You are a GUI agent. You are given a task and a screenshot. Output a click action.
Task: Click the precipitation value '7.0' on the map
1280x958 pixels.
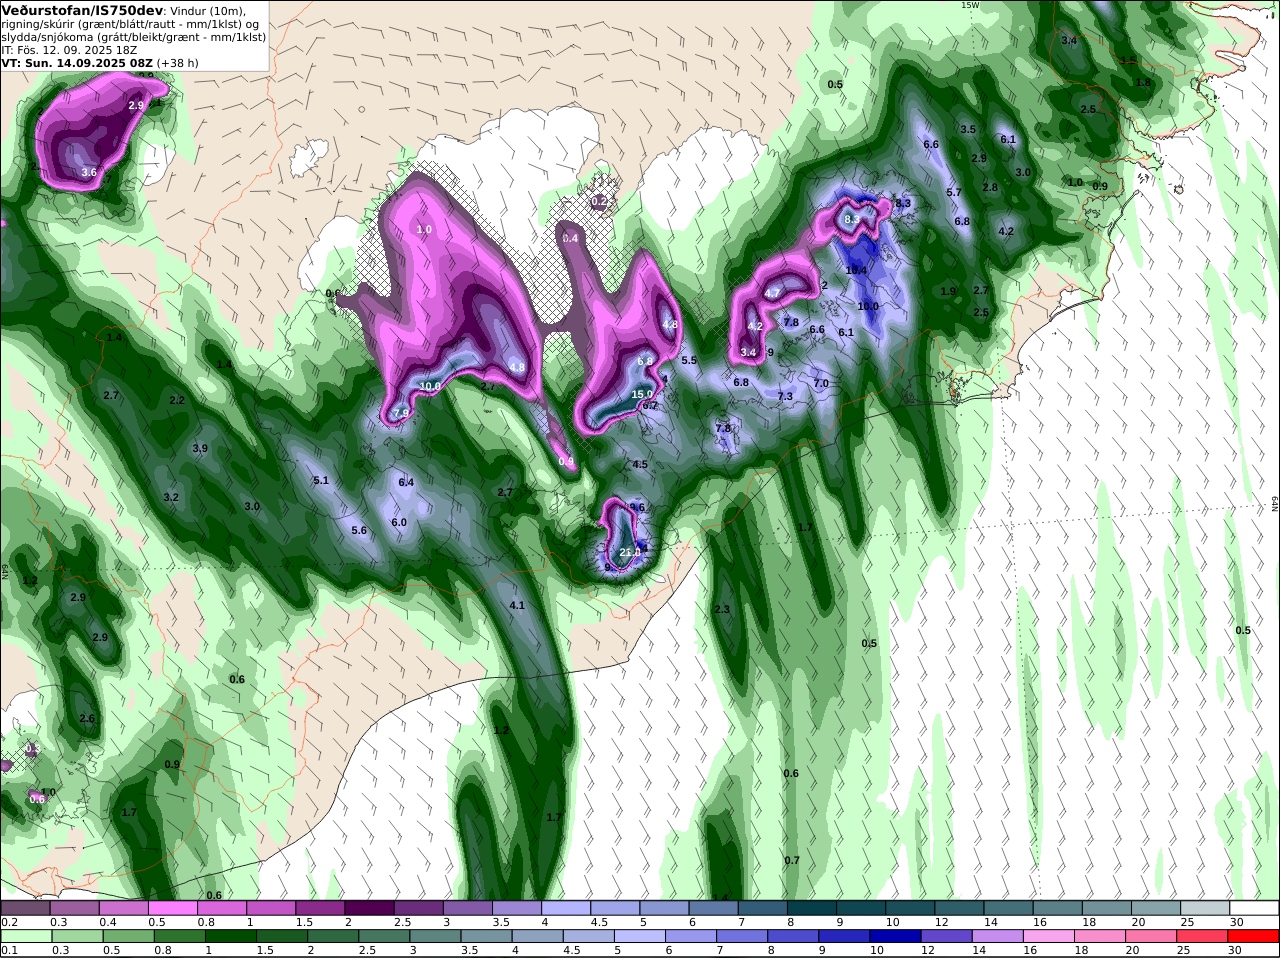pyautogui.click(x=821, y=383)
